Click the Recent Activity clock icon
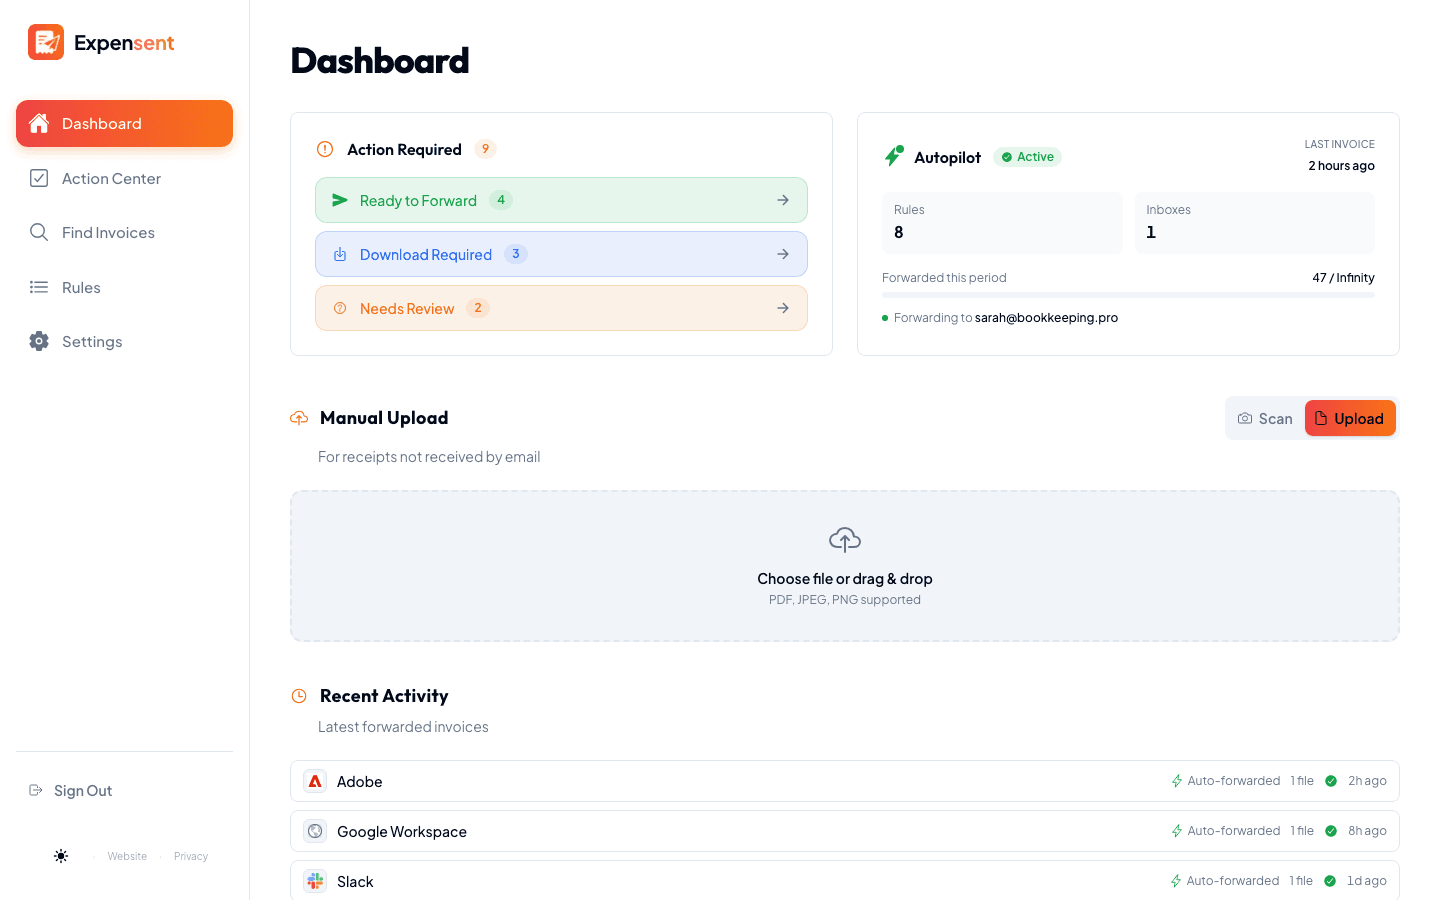1440x900 pixels. click(298, 695)
